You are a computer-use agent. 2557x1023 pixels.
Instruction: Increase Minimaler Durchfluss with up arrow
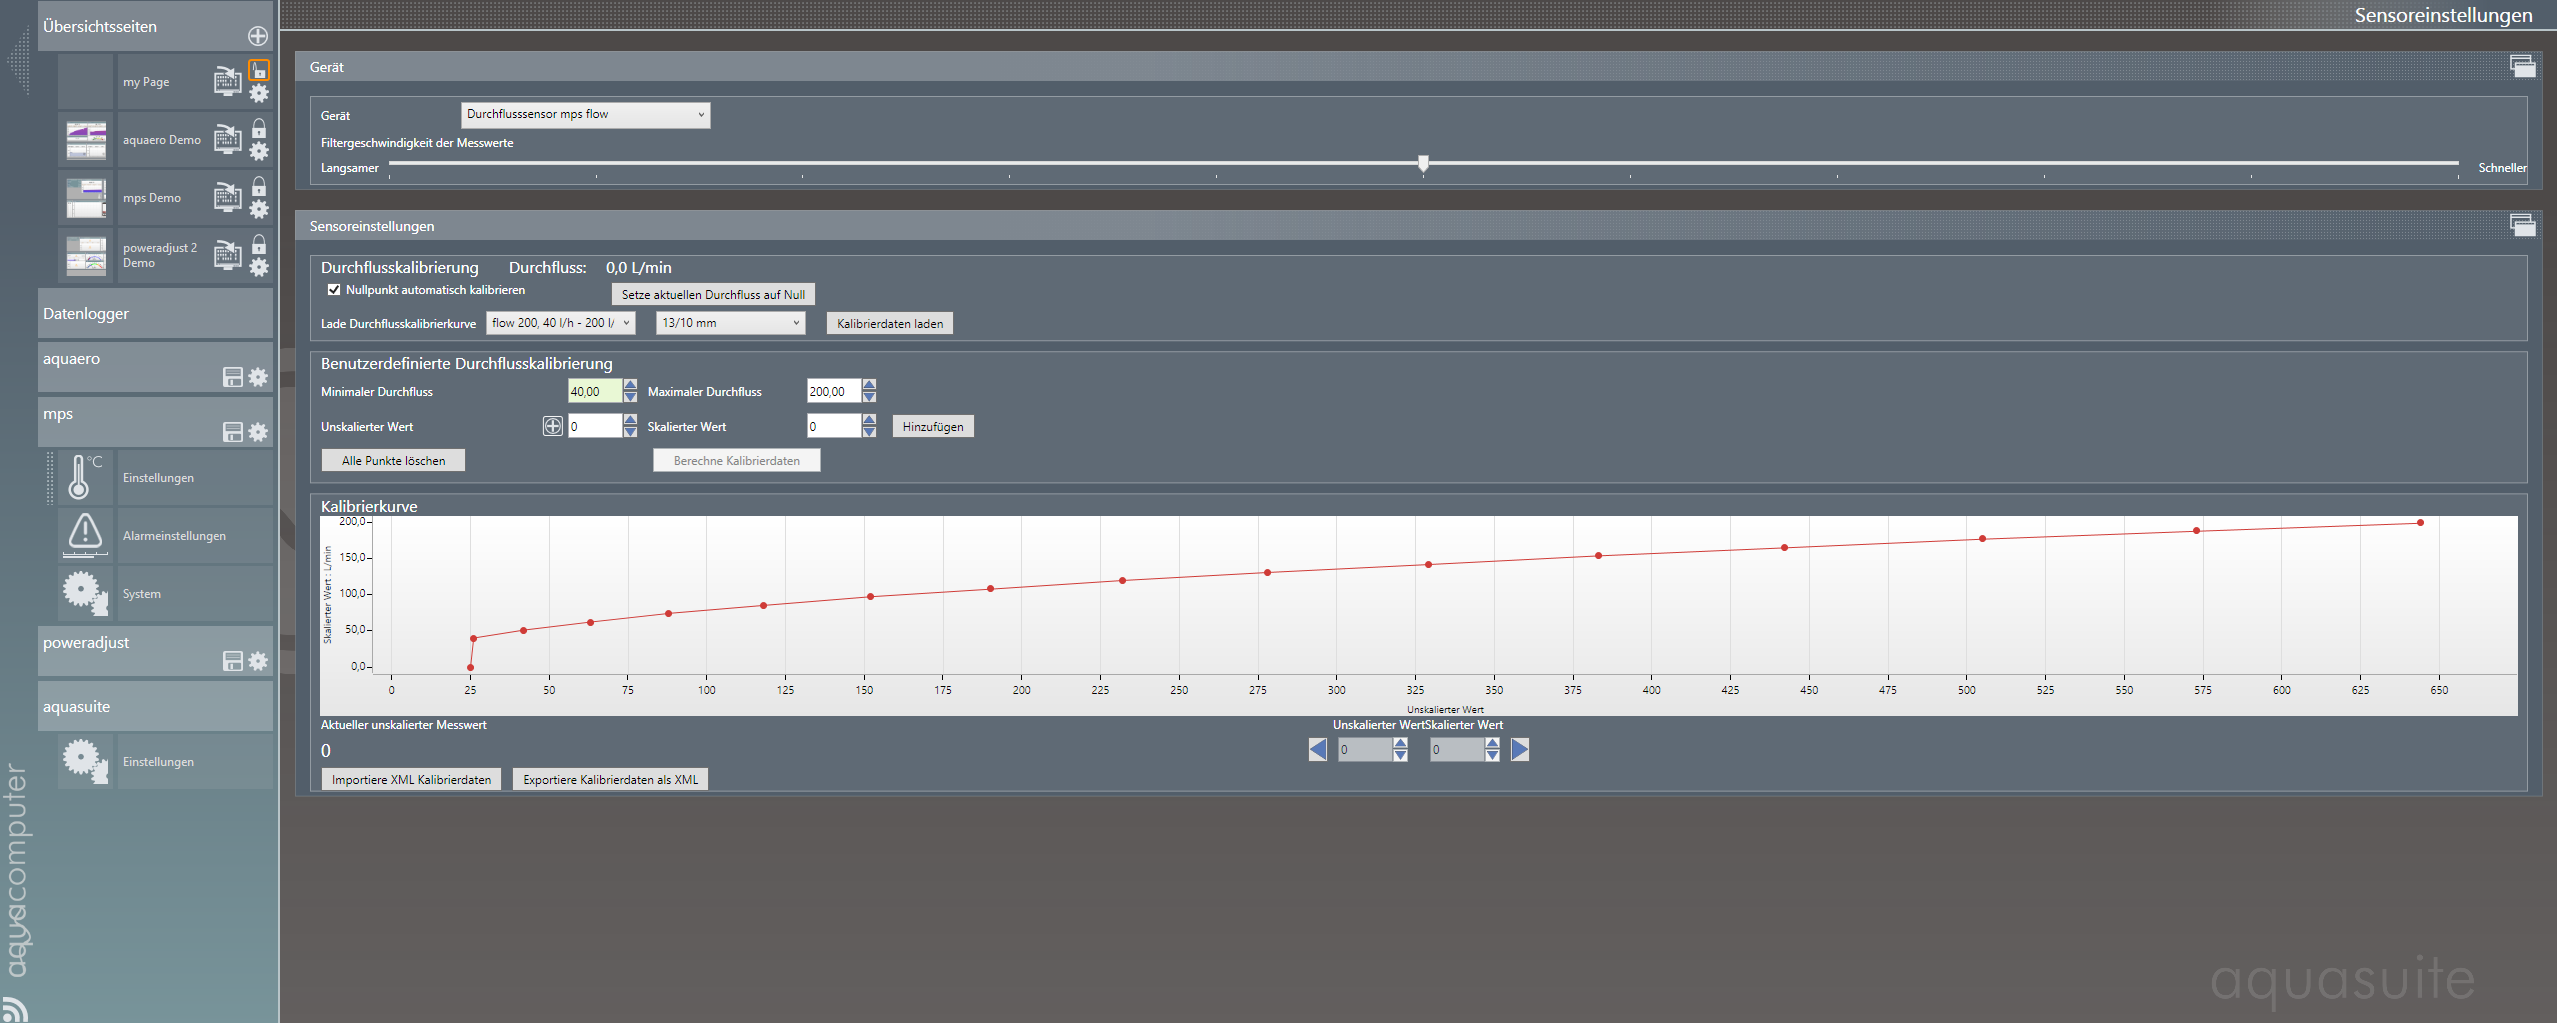(x=630, y=385)
